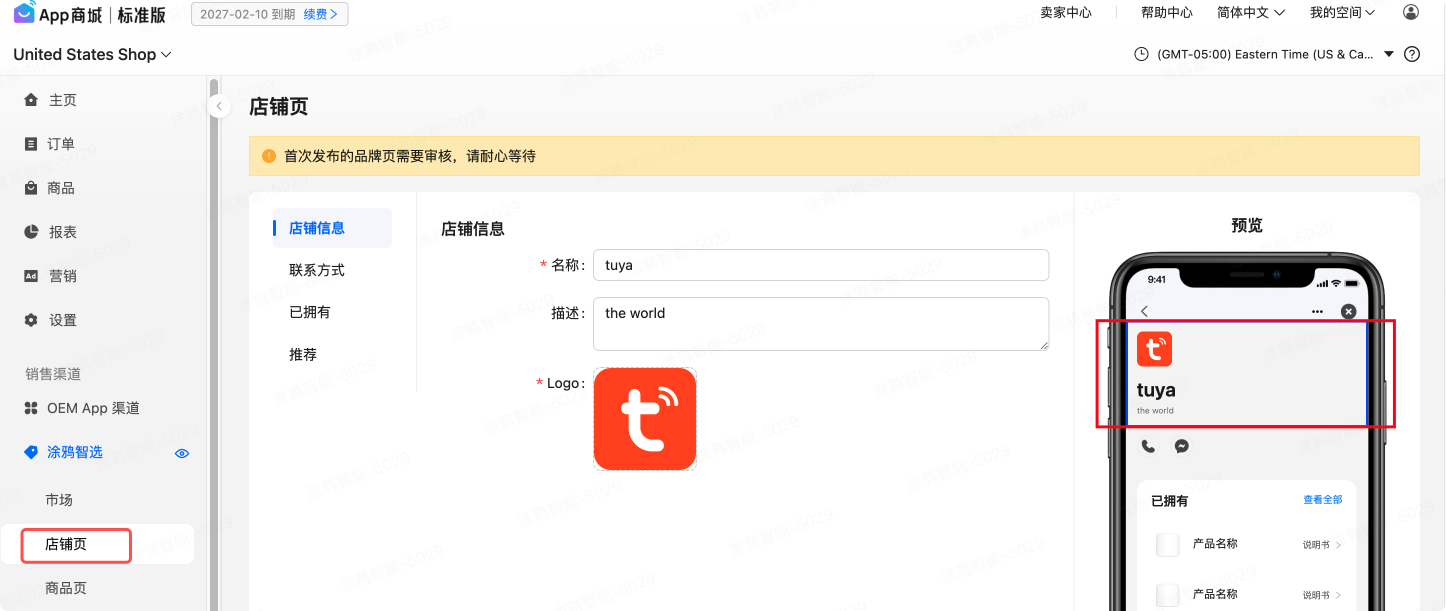1446x611 pixels.
Task: Switch to the 联系方式 tab
Action: click(x=317, y=270)
